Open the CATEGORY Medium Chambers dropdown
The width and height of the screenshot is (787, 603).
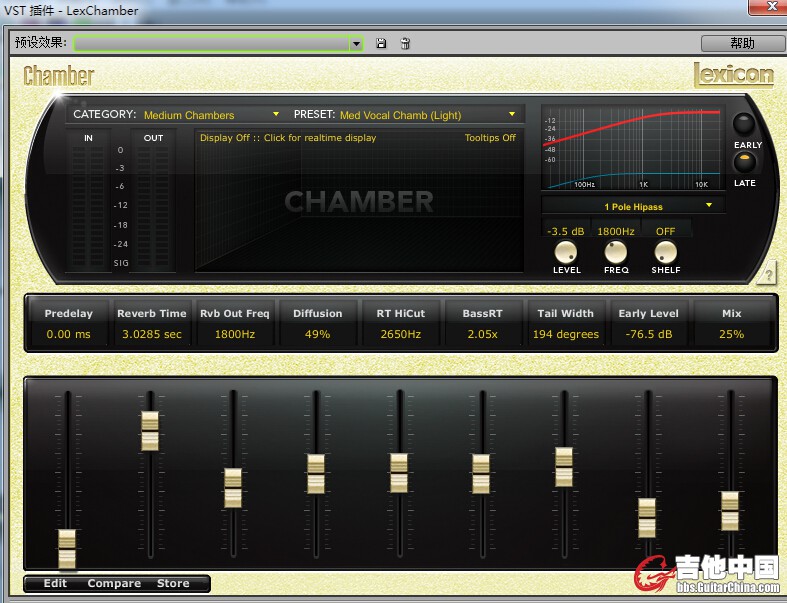[211, 115]
